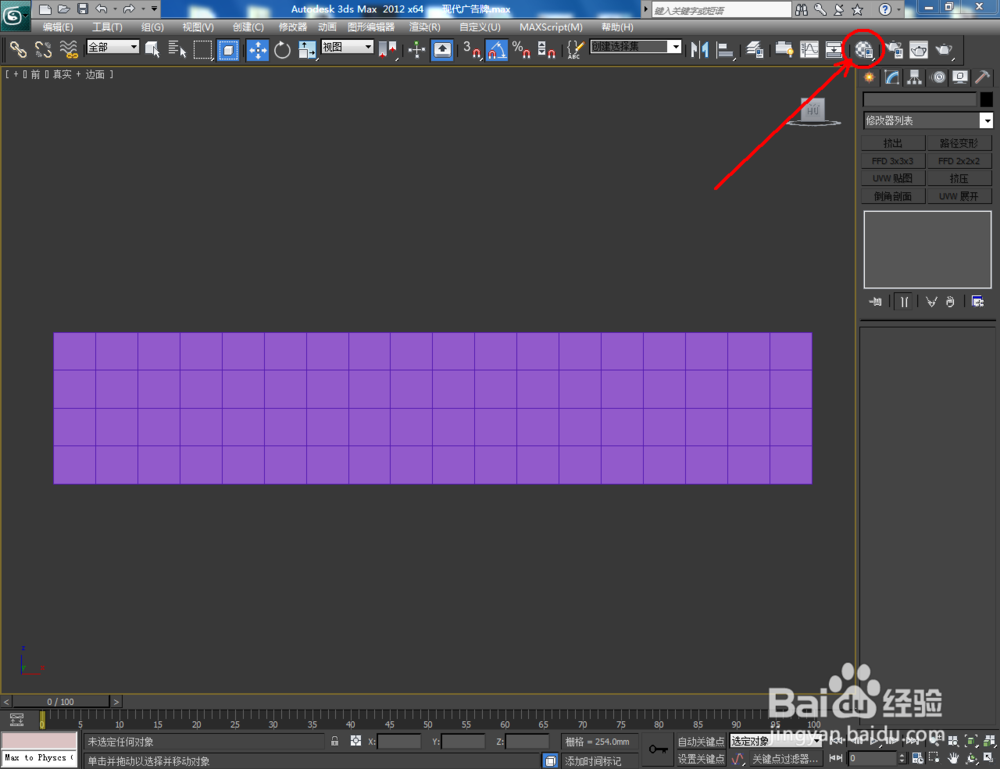Image resolution: width=1000 pixels, height=769 pixels.
Task: Click the UVW 贴图 modifier button
Action: tap(893, 179)
